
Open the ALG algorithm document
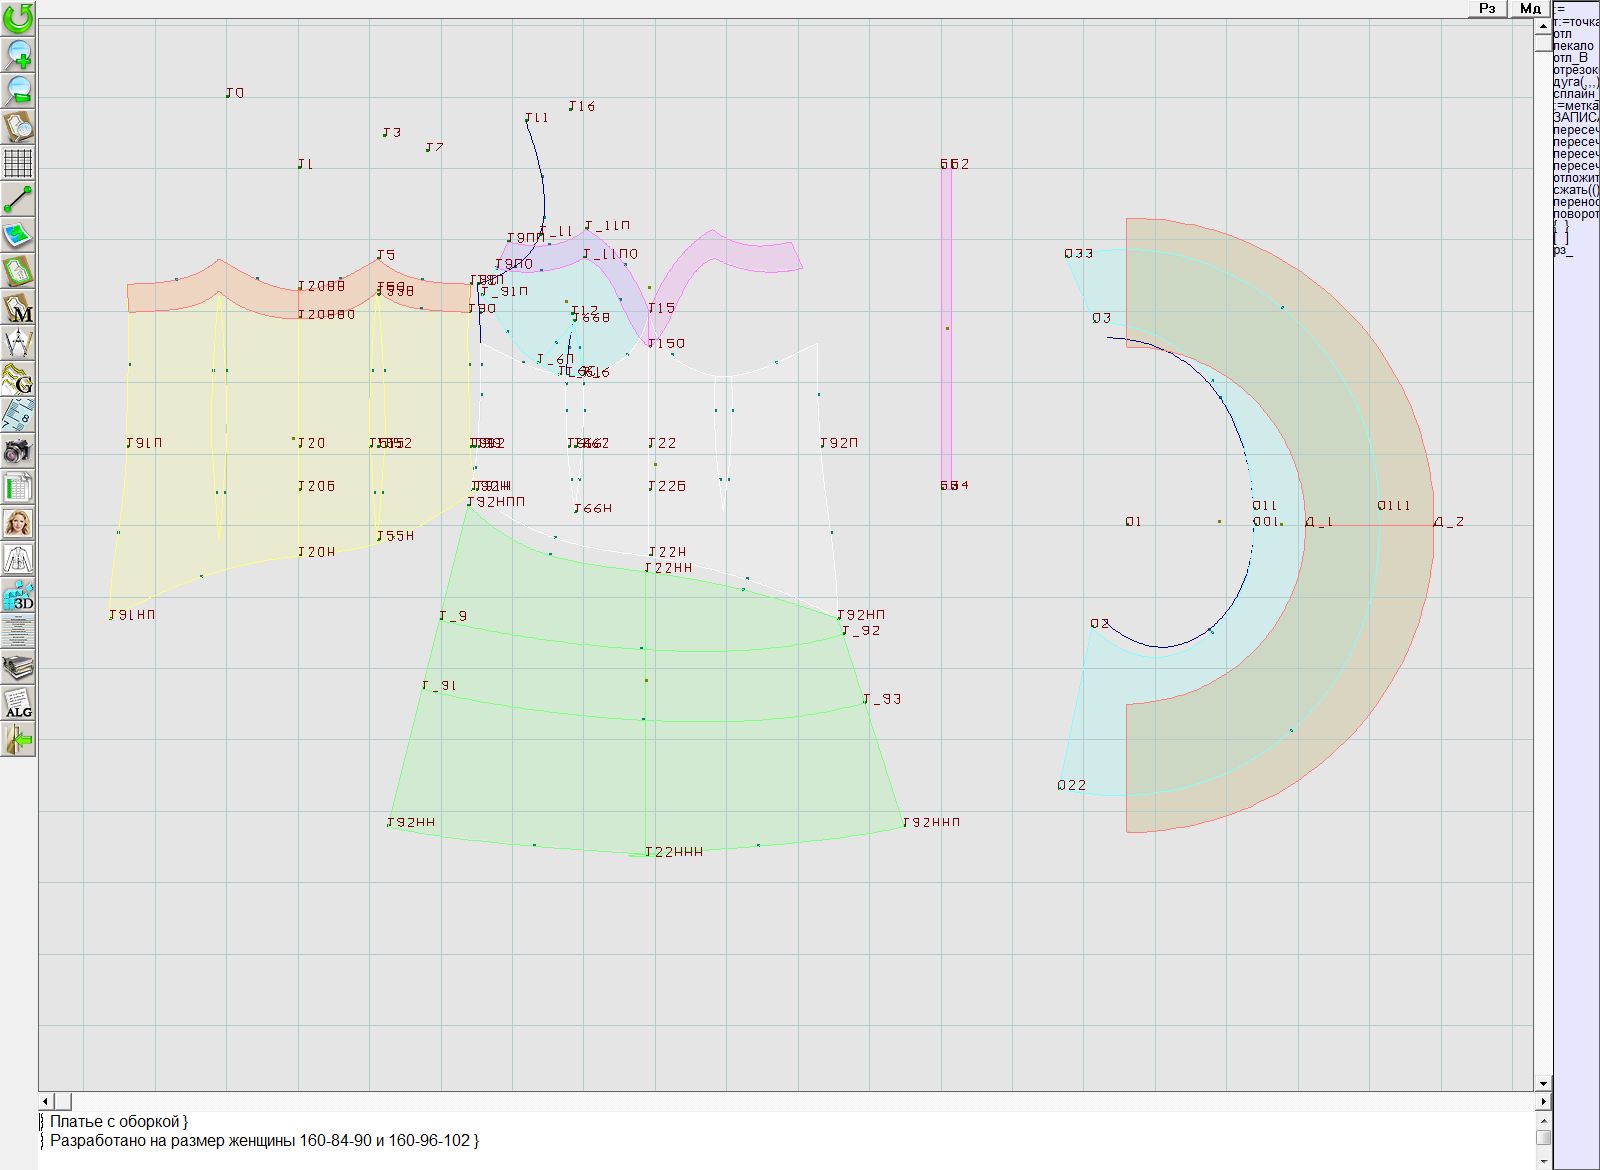(18, 703)
